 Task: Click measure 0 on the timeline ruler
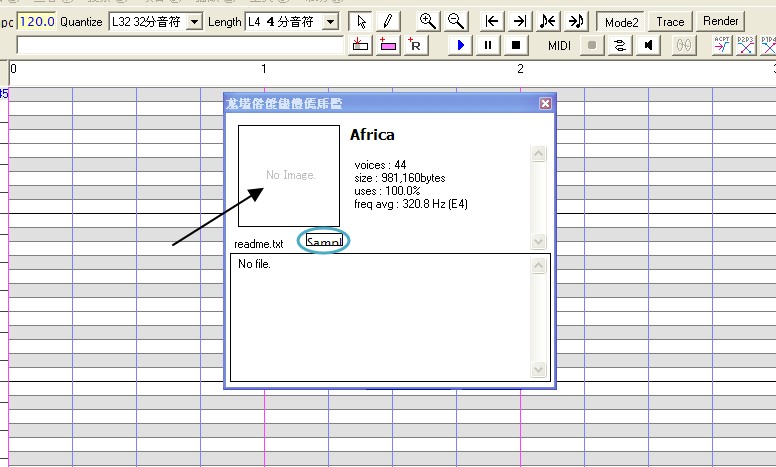point(13,69)
